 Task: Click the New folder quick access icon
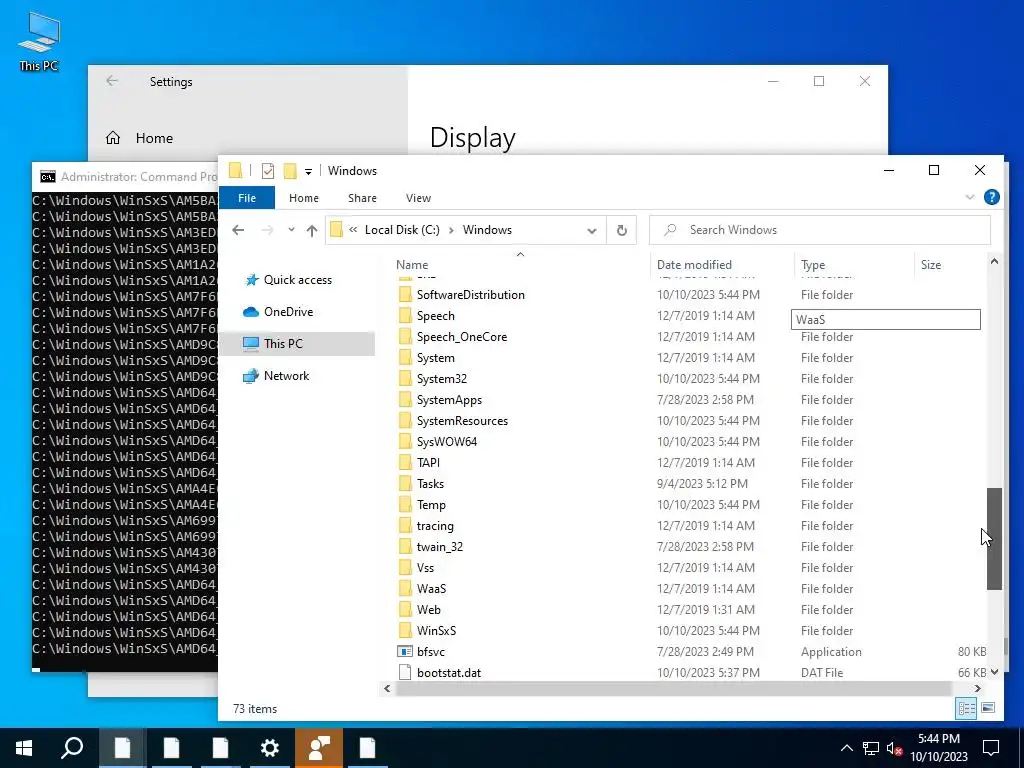pos(290,171)
